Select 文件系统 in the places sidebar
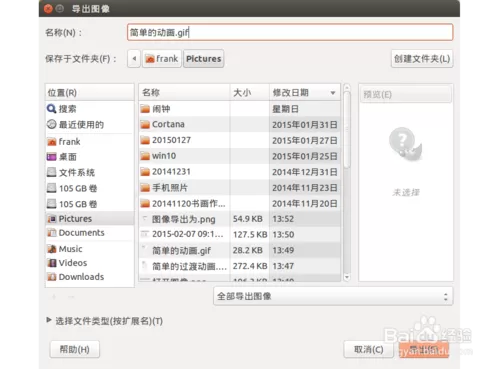The image size is (500, 369). coord(89,172)
